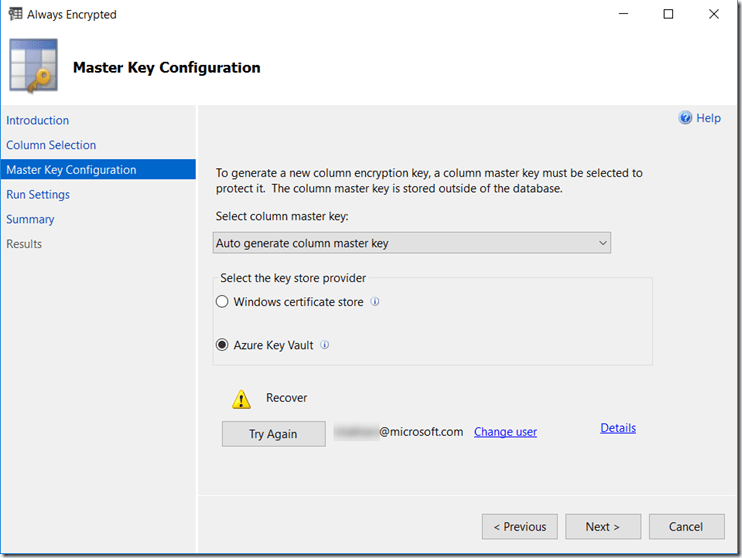The width and height of the screenshot is (742, 558).
Task: Click the Always Encrypted title bar icon
Action: click(x=15, y=14)
